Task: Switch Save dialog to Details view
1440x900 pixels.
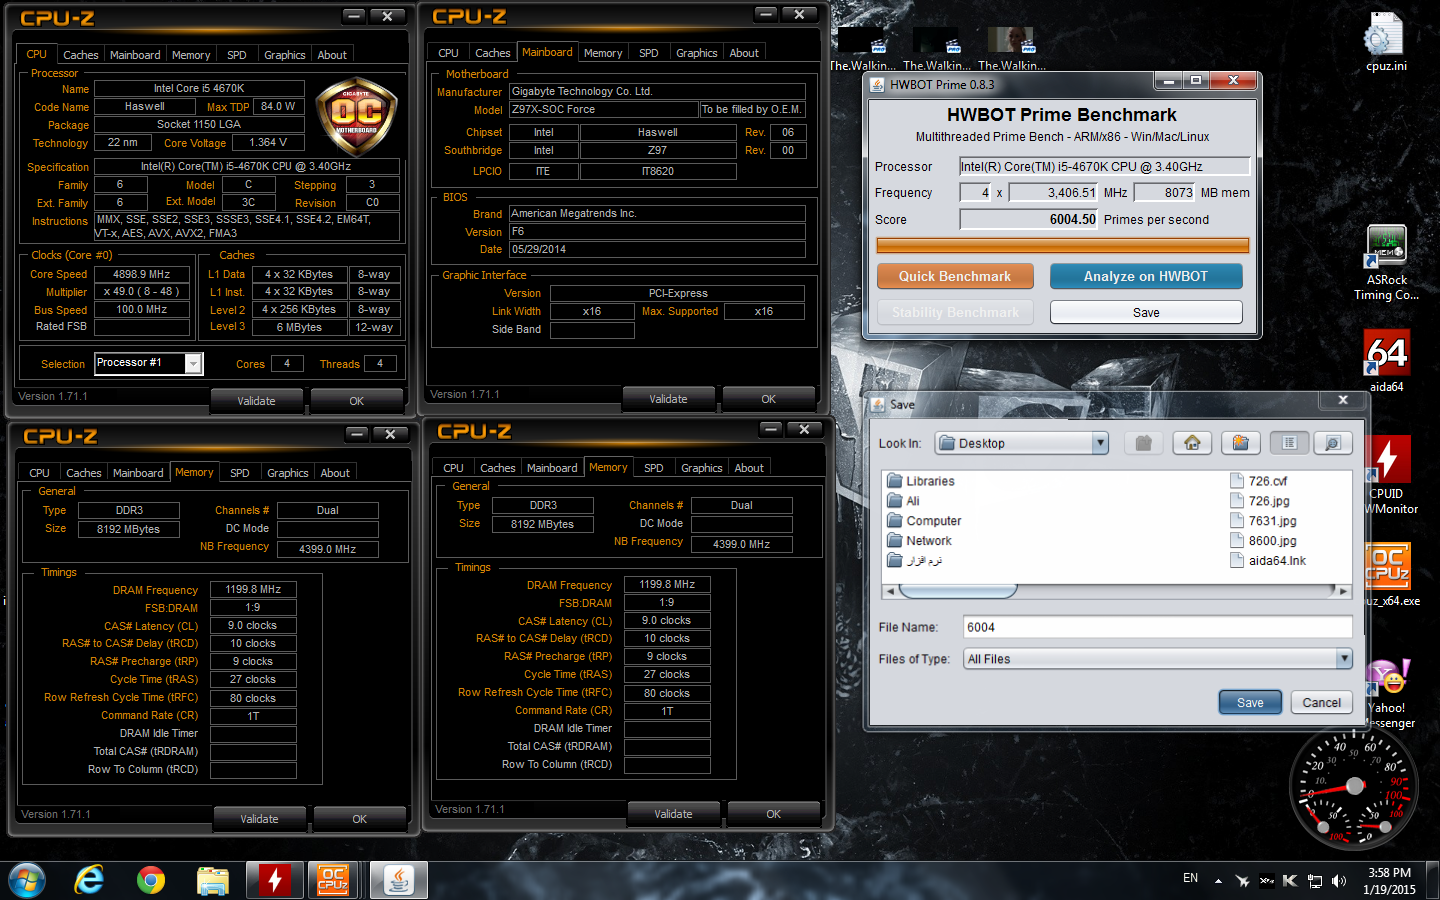Action: tap(1332, 443)
